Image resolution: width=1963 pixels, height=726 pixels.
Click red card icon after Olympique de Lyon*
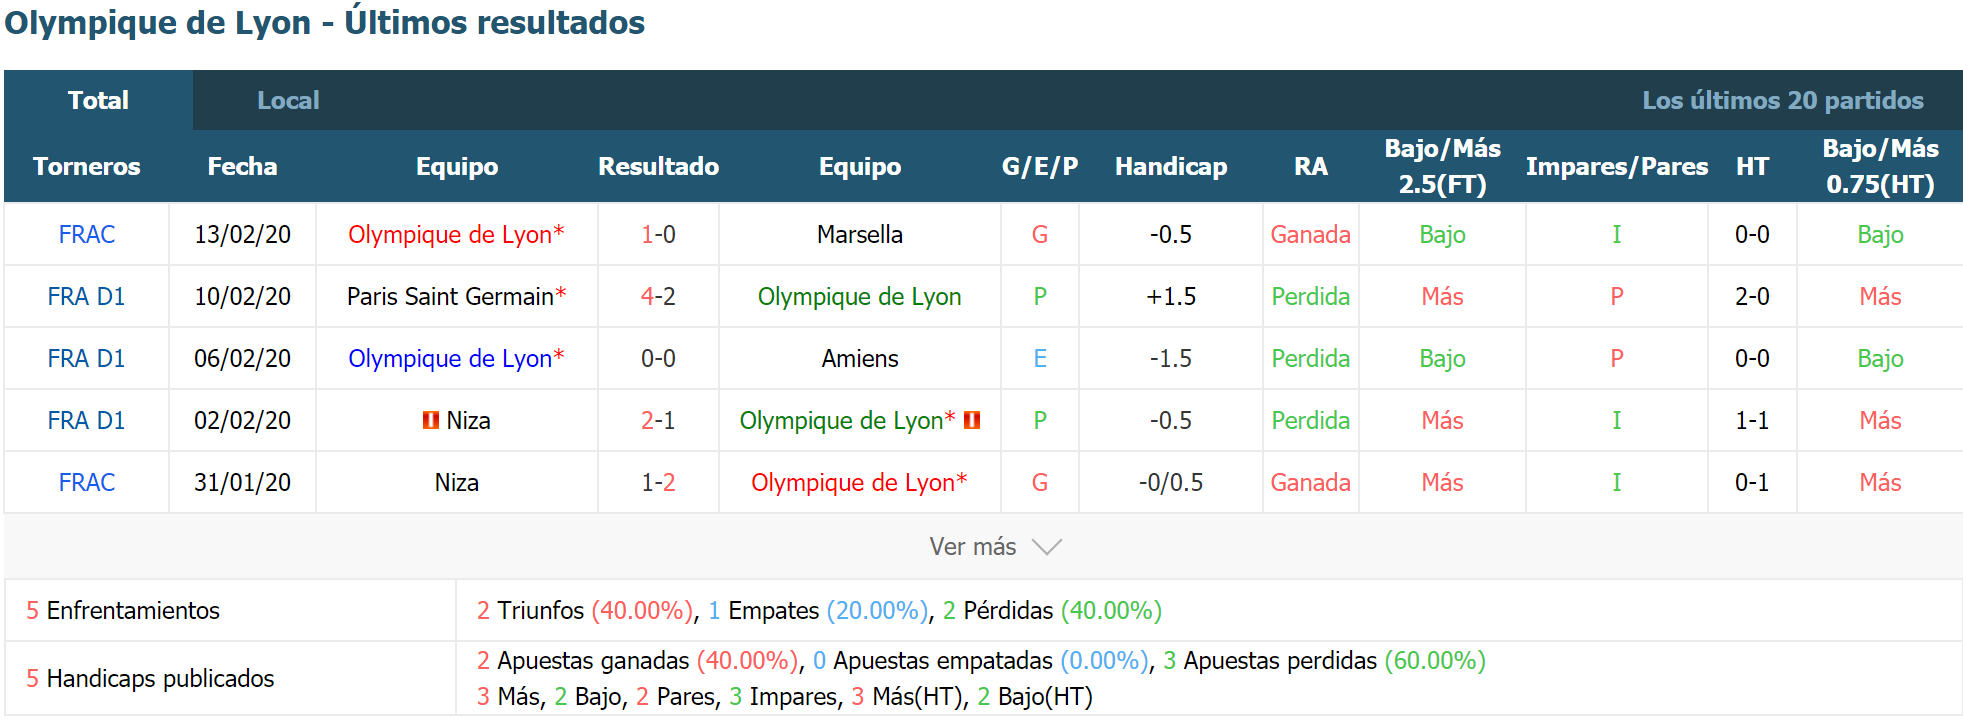point(972,421)
